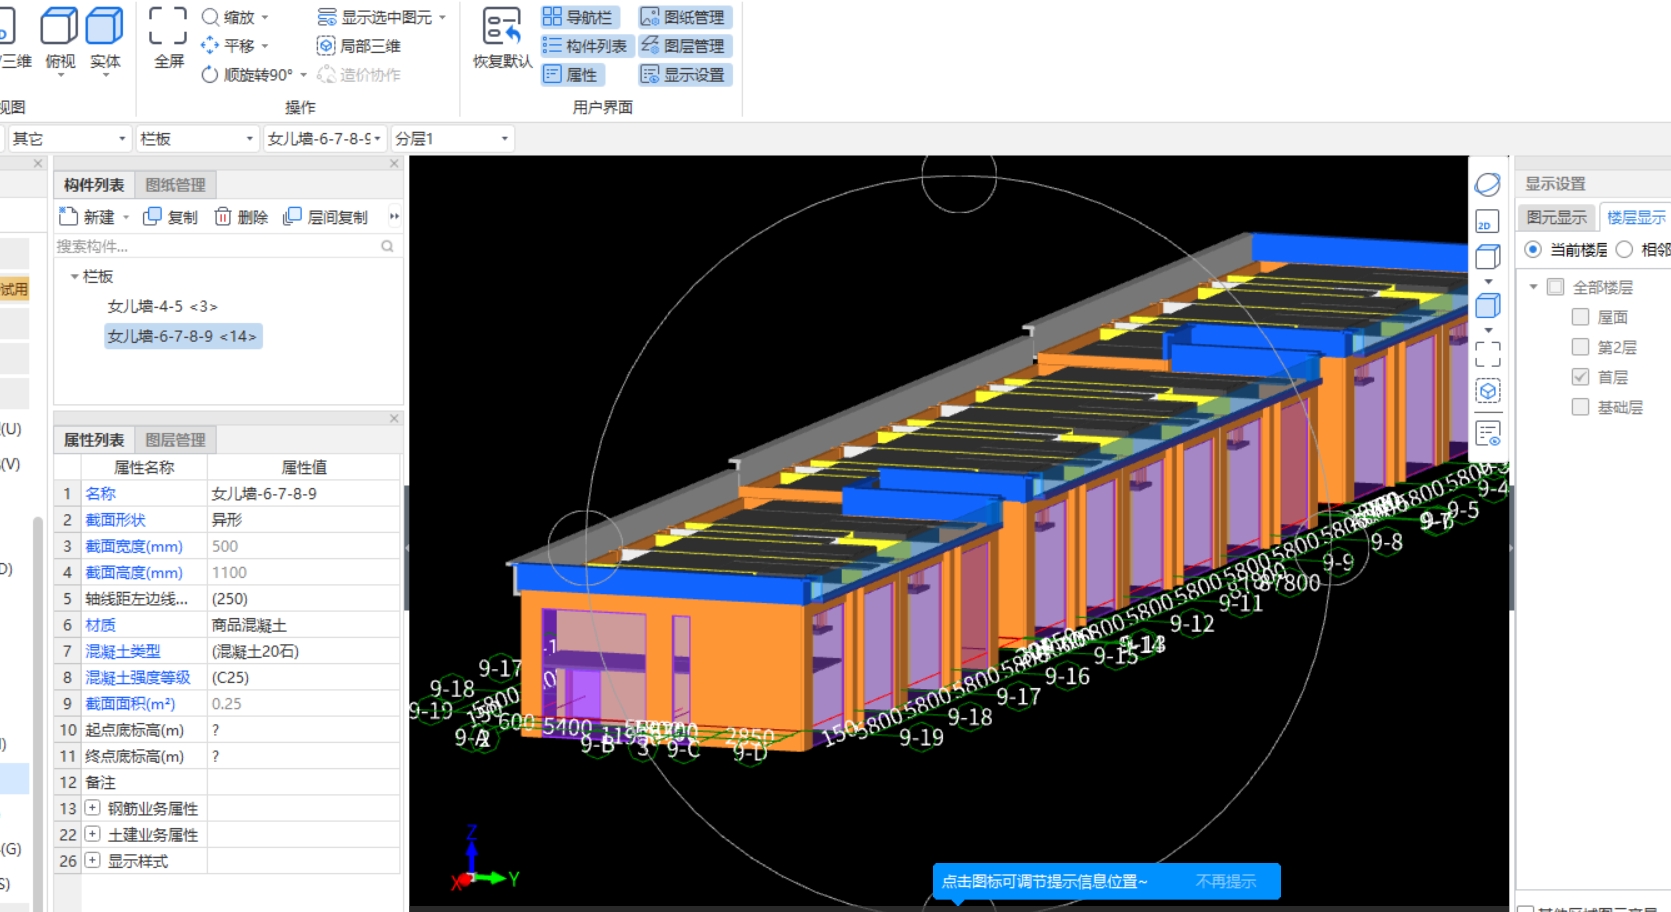The width and height of the screenshot is (1671, 912).
Task: Toggle the 导航栏 navigation bar
Action: (x=578, y=17)
